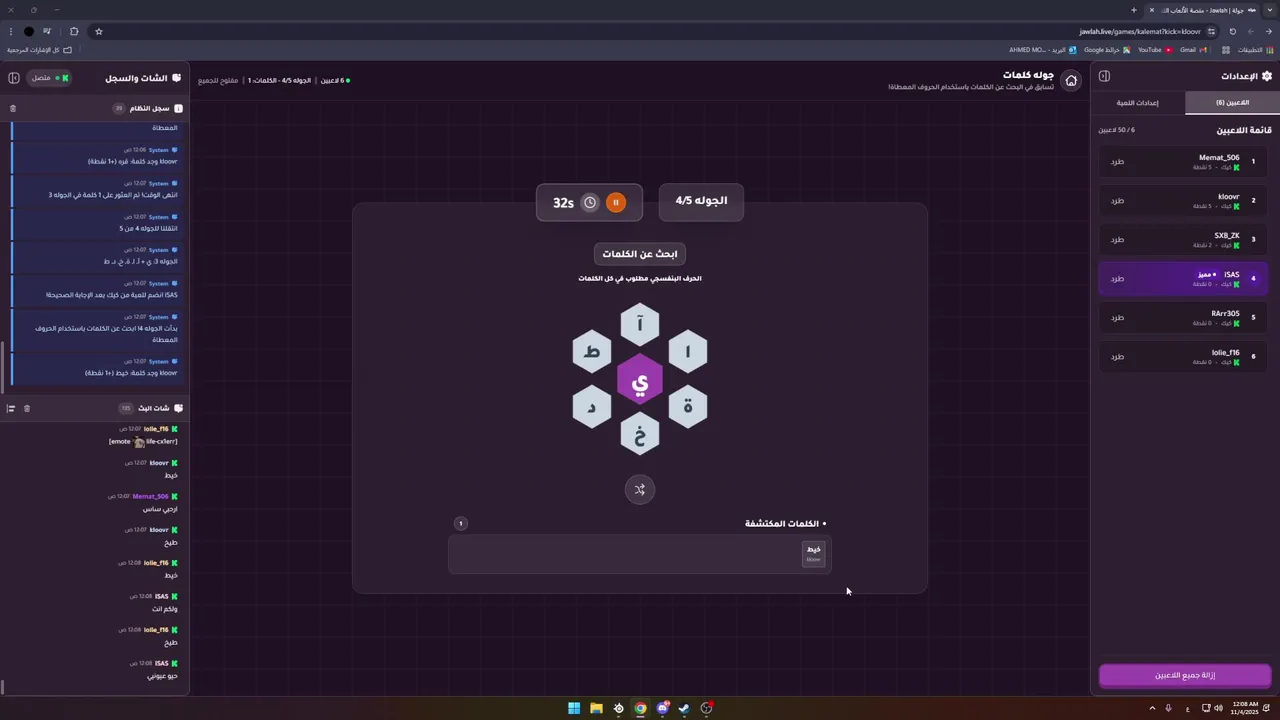Screen dimensions: 1280x720
Task: Open كل الإشارات المرجعية bookmarks folder
Action: click(40, 50)
